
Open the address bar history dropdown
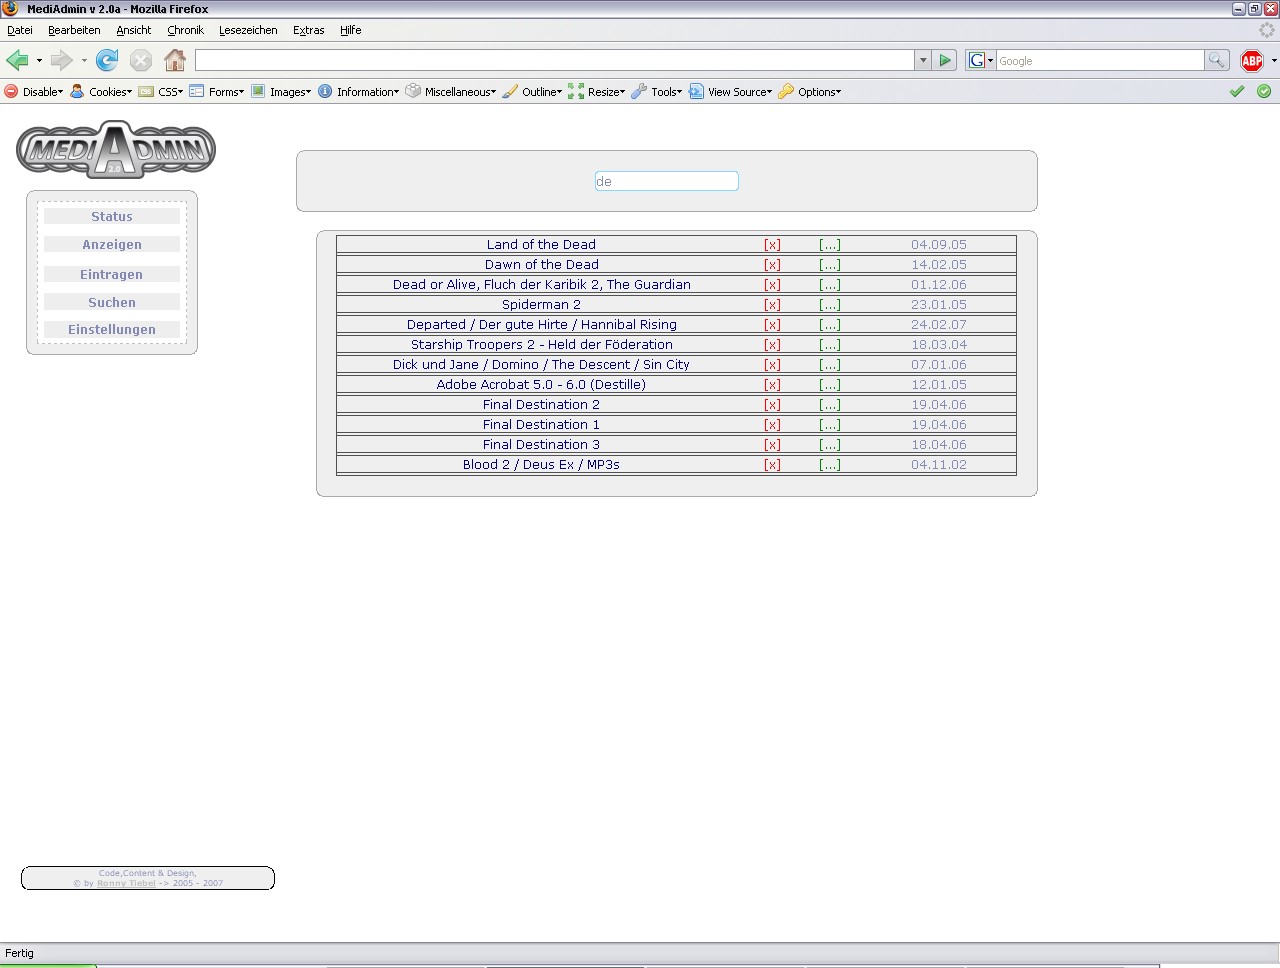[922, 61]
